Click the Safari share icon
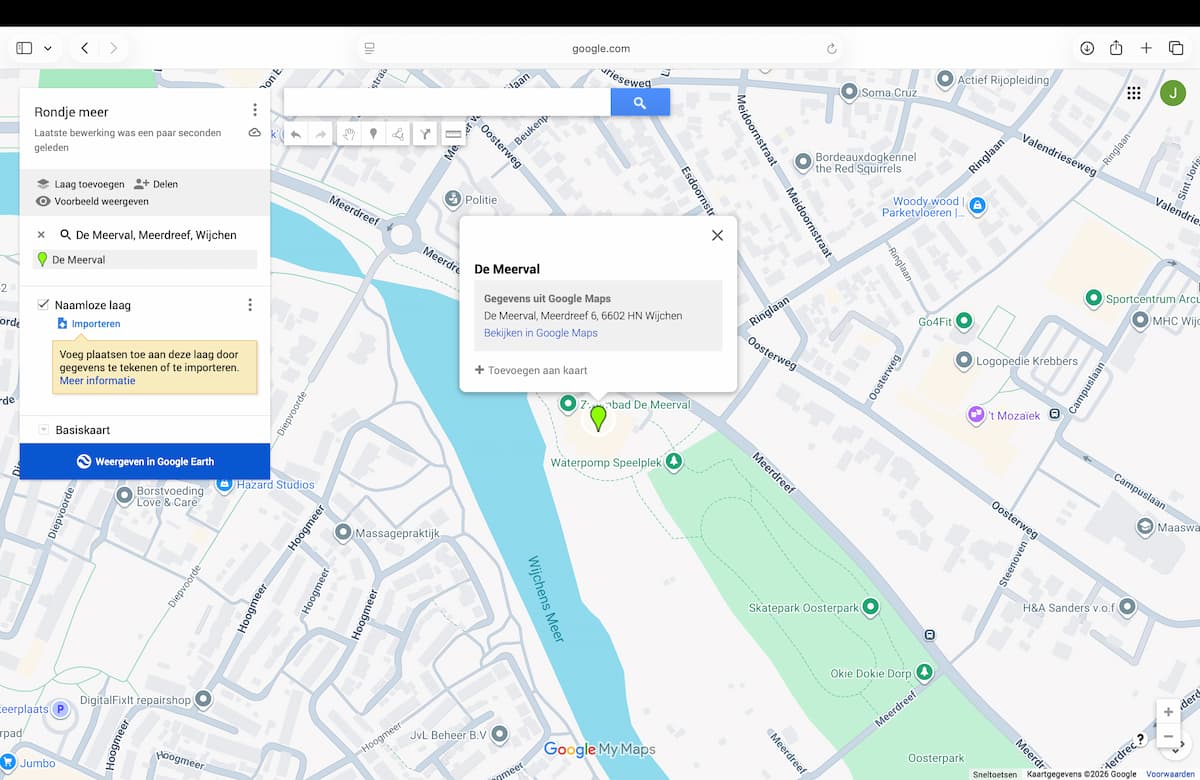This screenshot has height=780, width=1200. pyautogui.click(x=1116, y=48)
